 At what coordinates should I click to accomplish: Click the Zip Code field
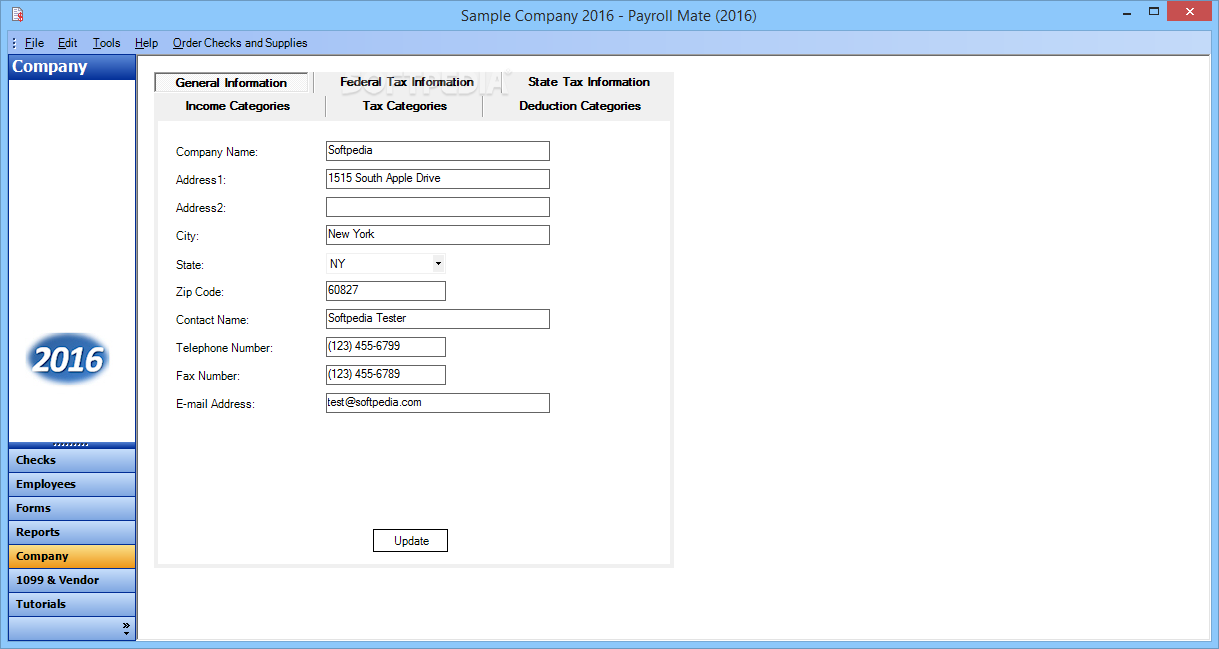pyautogui.click(x=386, y=291)
